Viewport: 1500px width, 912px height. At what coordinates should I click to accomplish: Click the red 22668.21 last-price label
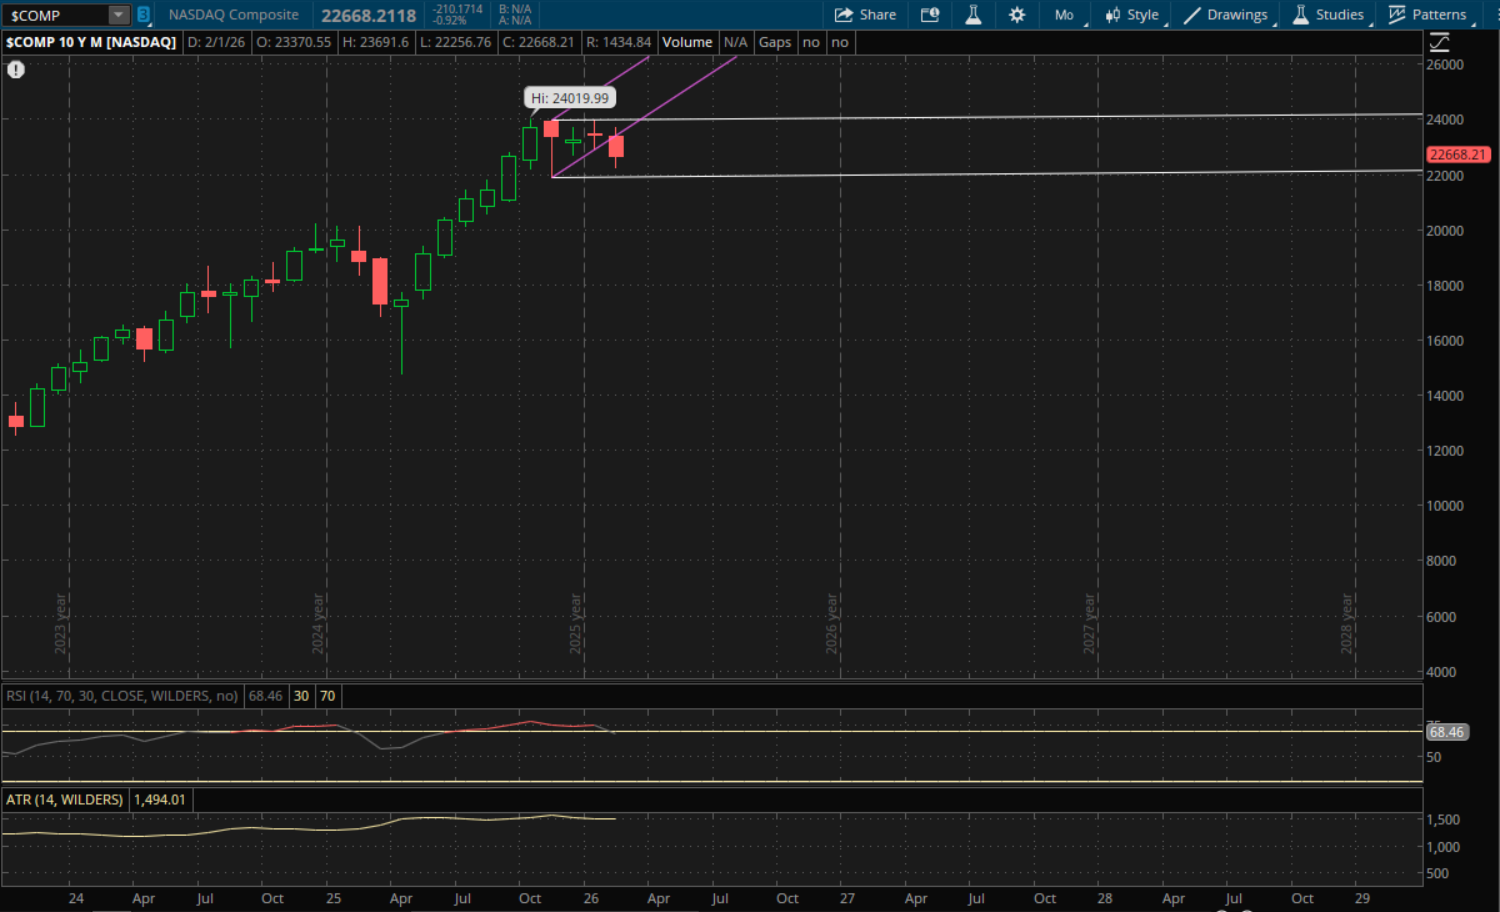[x=1457, y=154]
